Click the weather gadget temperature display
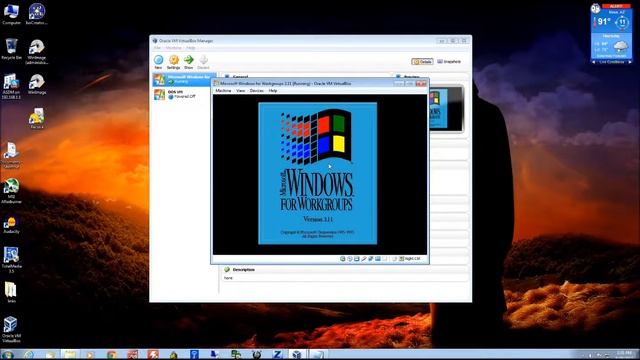This screenshot has width=640, height=360. [603, 21]
